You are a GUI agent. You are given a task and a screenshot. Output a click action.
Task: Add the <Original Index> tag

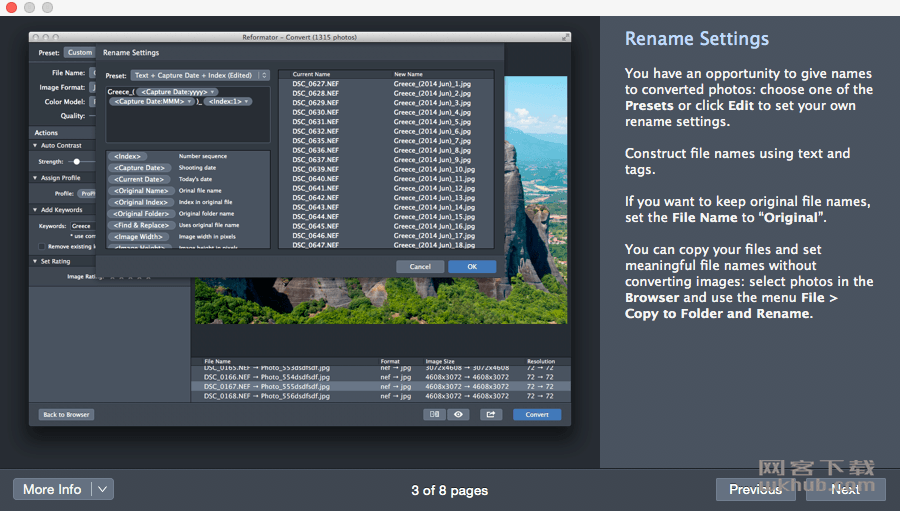141,202
